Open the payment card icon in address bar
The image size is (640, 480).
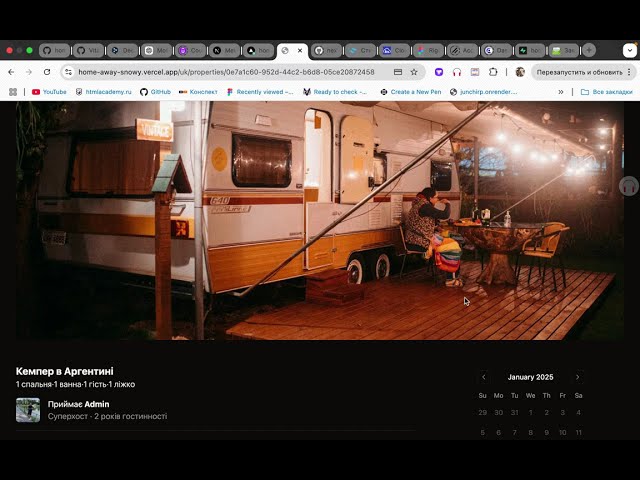398,72
